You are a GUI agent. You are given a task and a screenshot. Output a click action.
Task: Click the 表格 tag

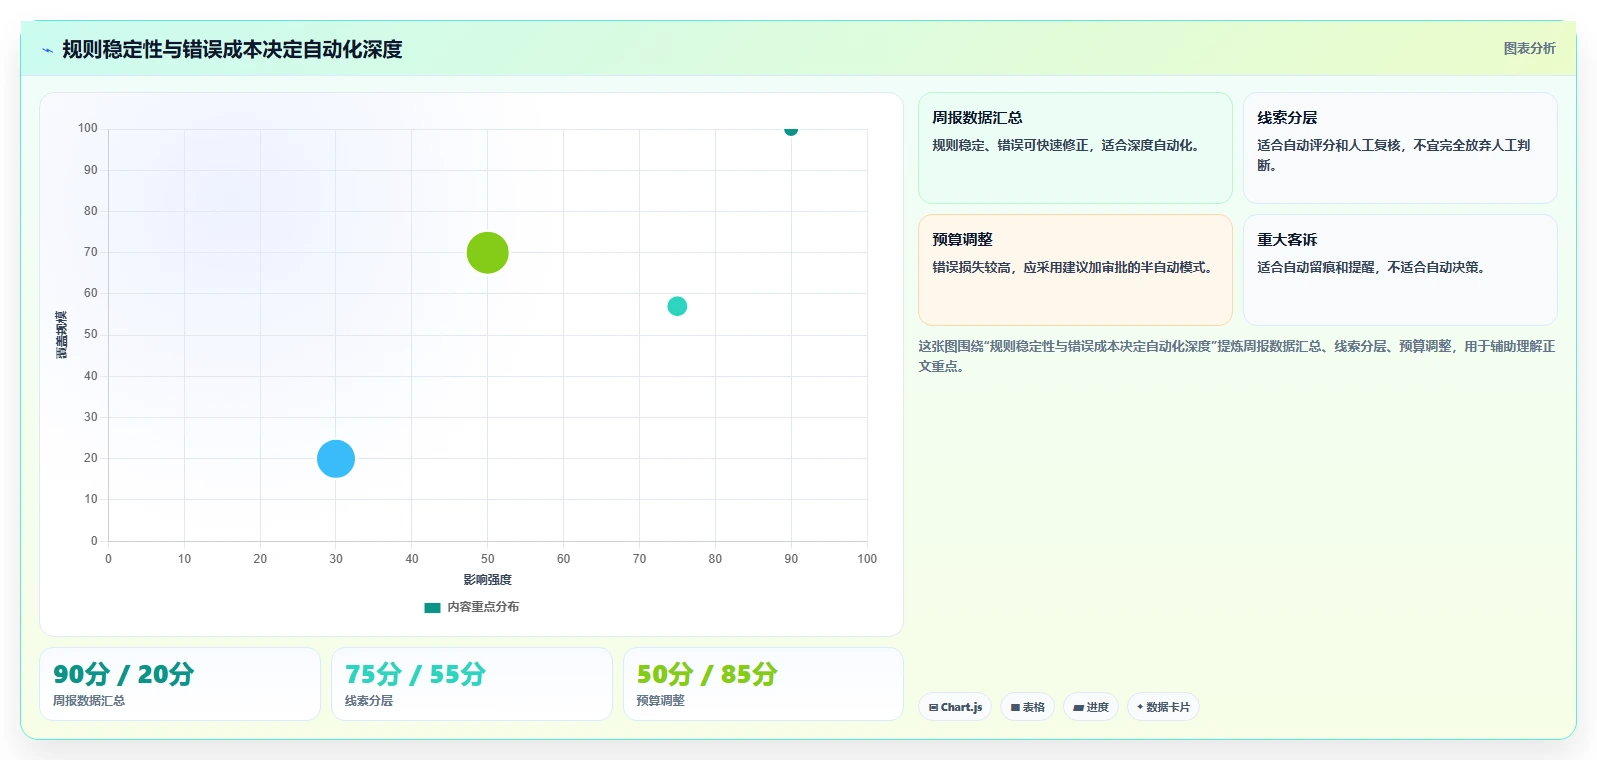(x=1027, y=707)
